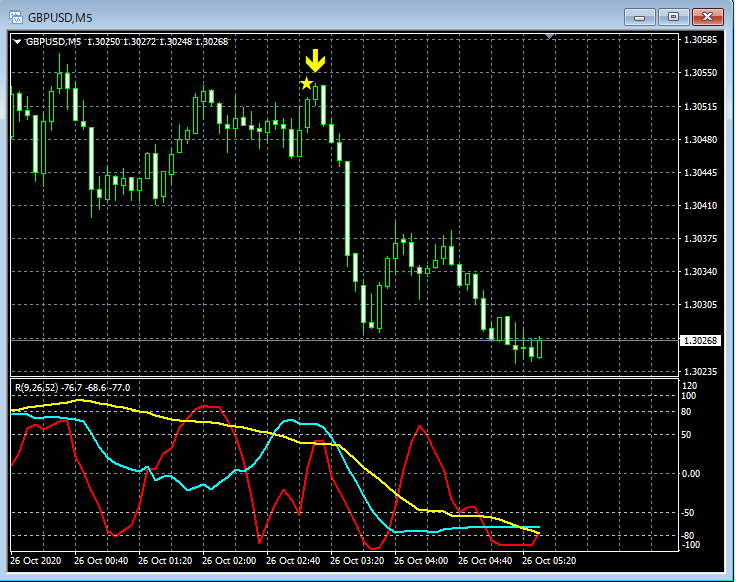Click the 1.30375 price scale label
Viewport: 736px width, 582px height.
[x=700, y=238]
